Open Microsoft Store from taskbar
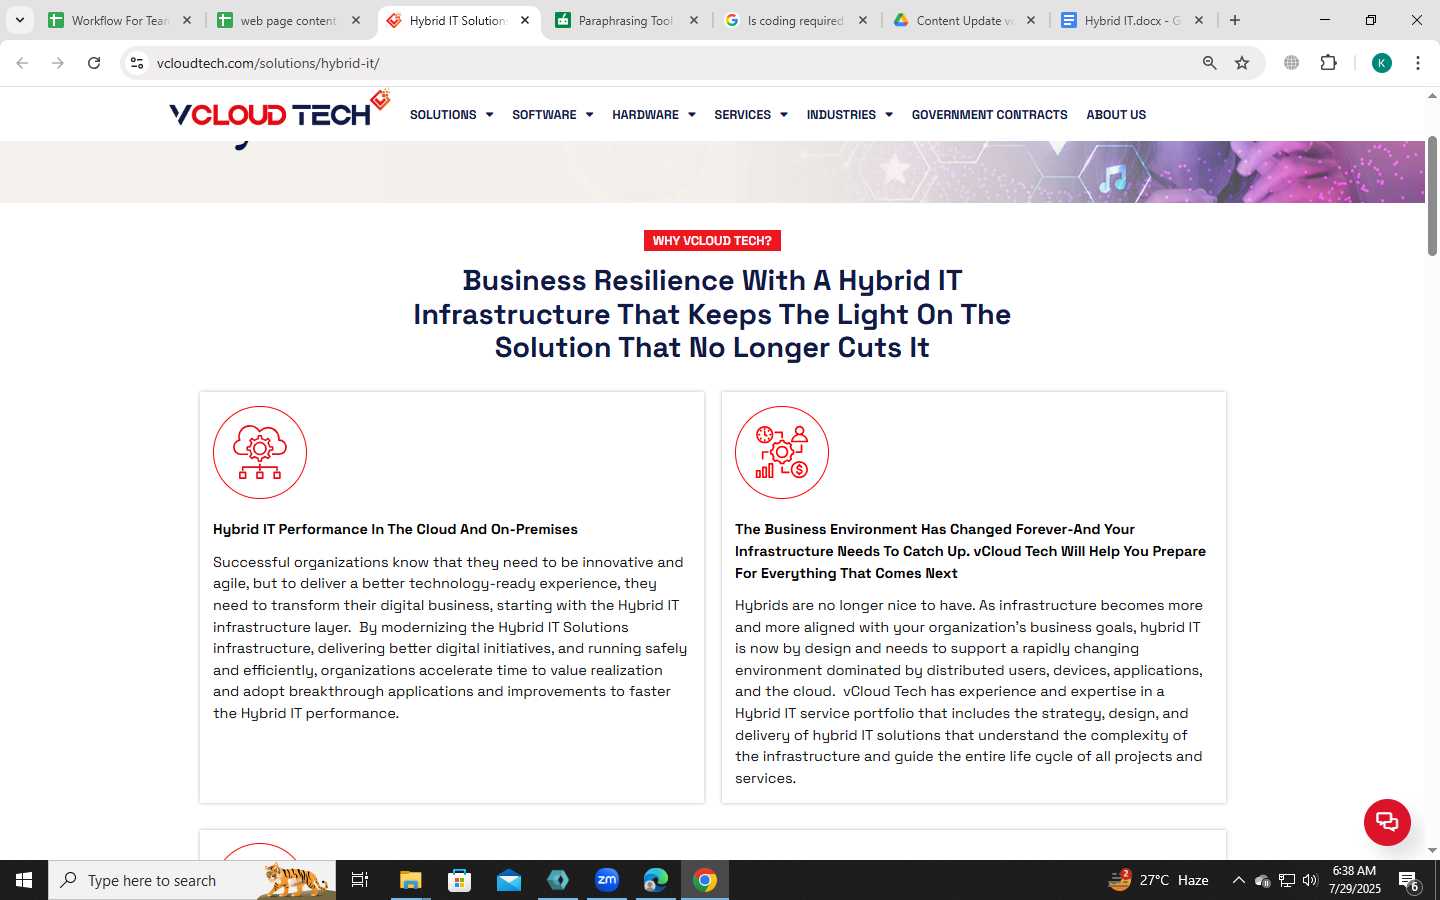1440x900 pixels. (x=460, y=880)
